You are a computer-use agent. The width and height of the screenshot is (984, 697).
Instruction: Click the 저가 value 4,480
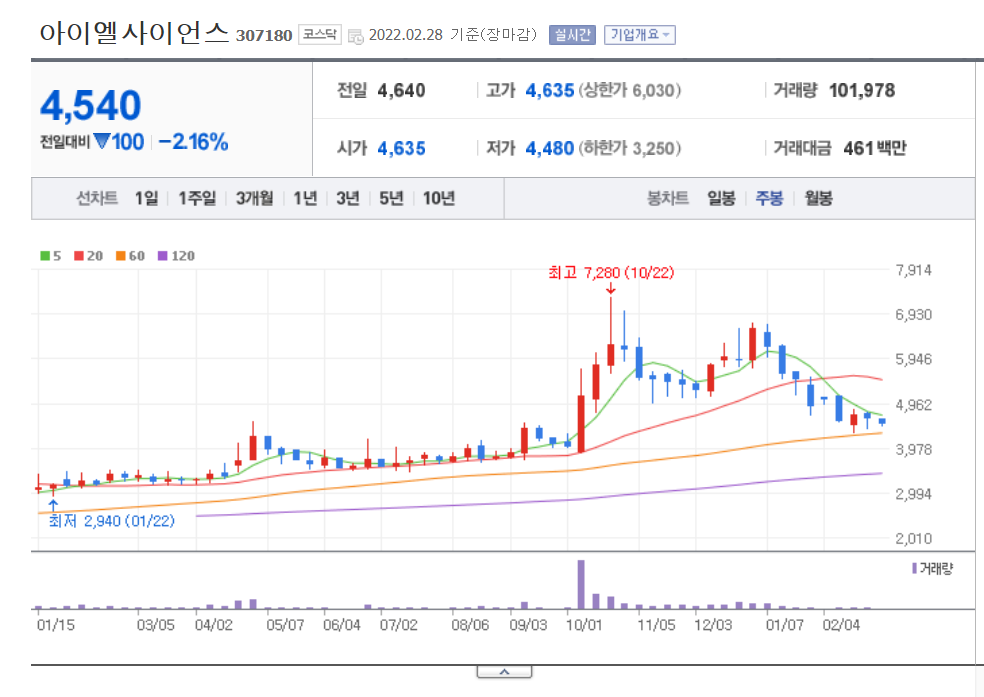(x=550, y=148)
